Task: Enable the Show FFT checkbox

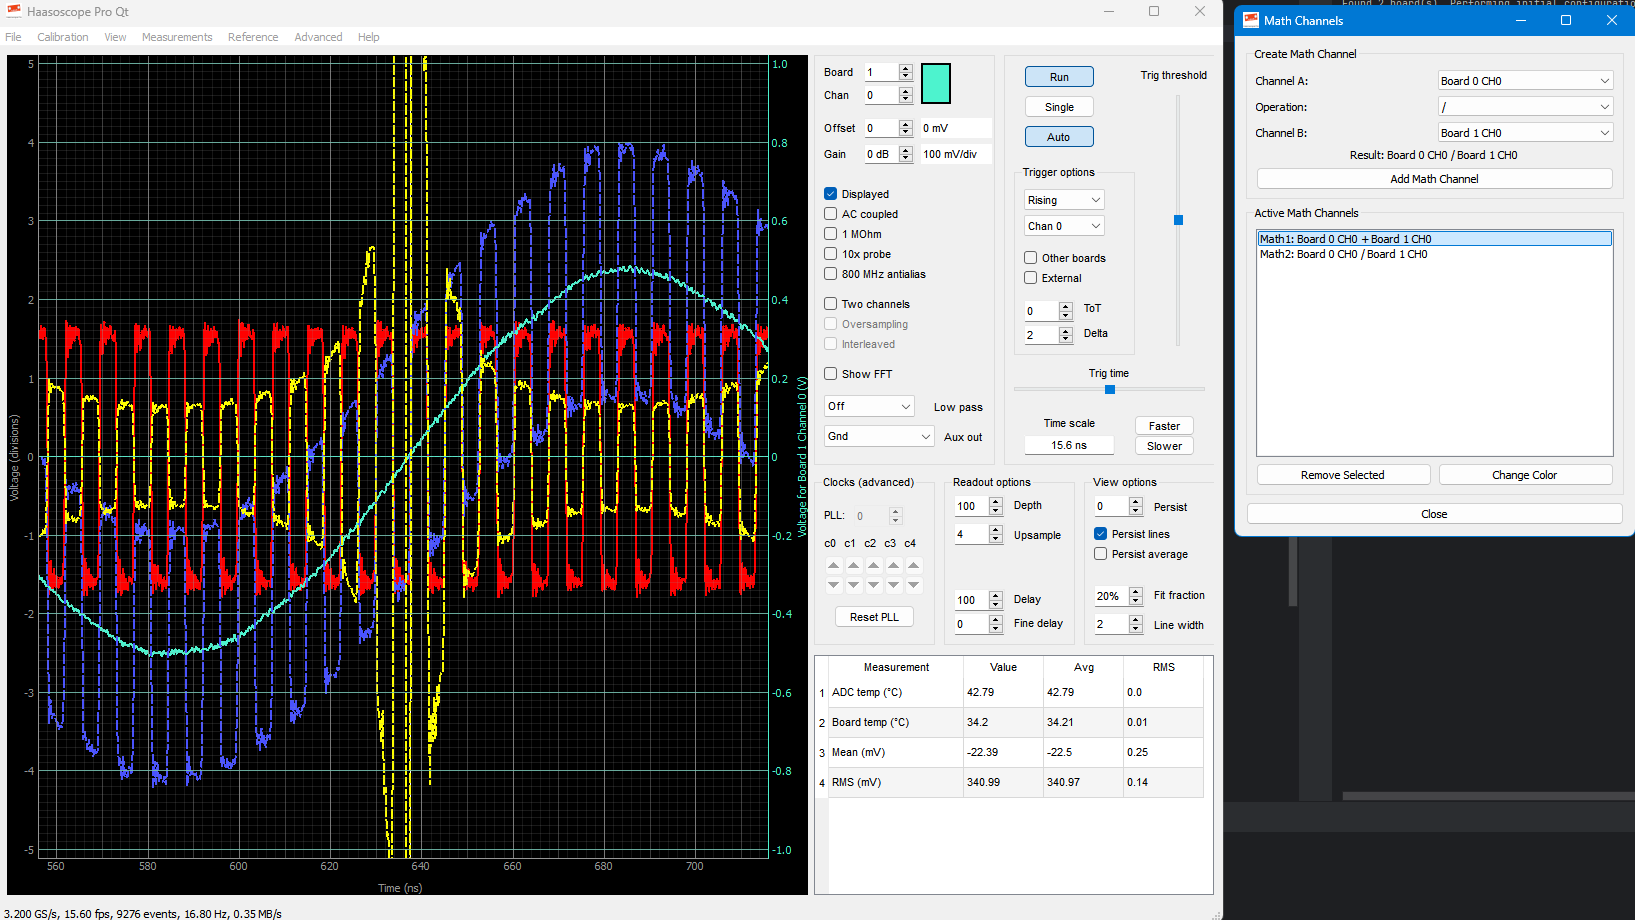Action: point(831,374)
